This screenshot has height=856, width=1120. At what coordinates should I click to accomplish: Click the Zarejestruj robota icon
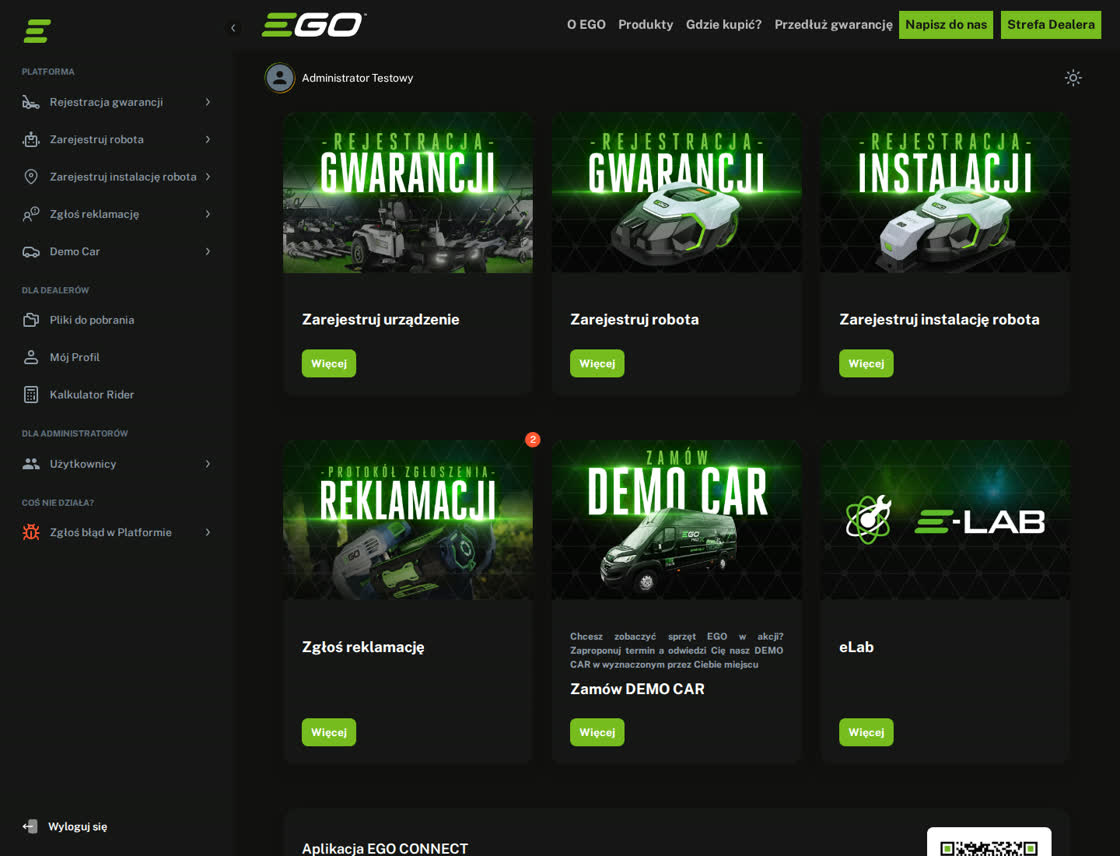coord(31,139)
